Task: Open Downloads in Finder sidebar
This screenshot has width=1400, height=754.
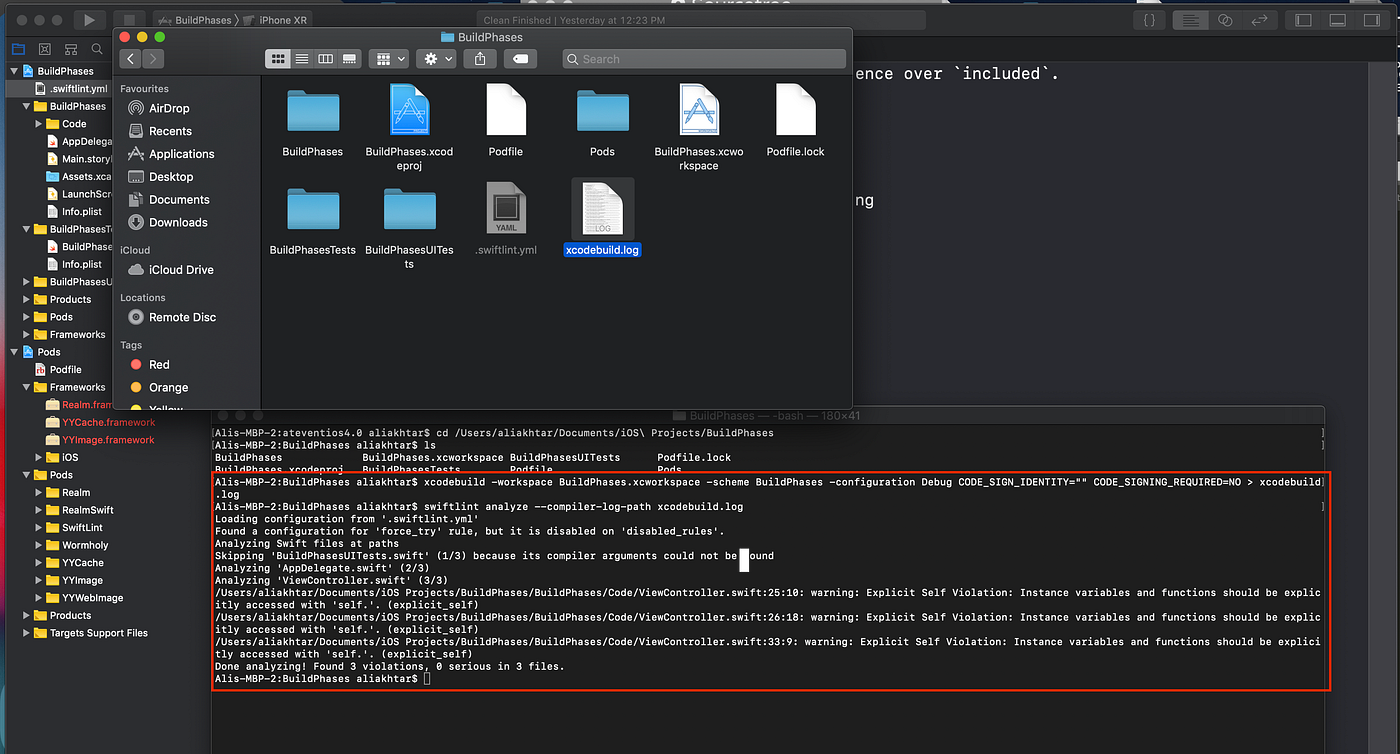Action: 168,223
